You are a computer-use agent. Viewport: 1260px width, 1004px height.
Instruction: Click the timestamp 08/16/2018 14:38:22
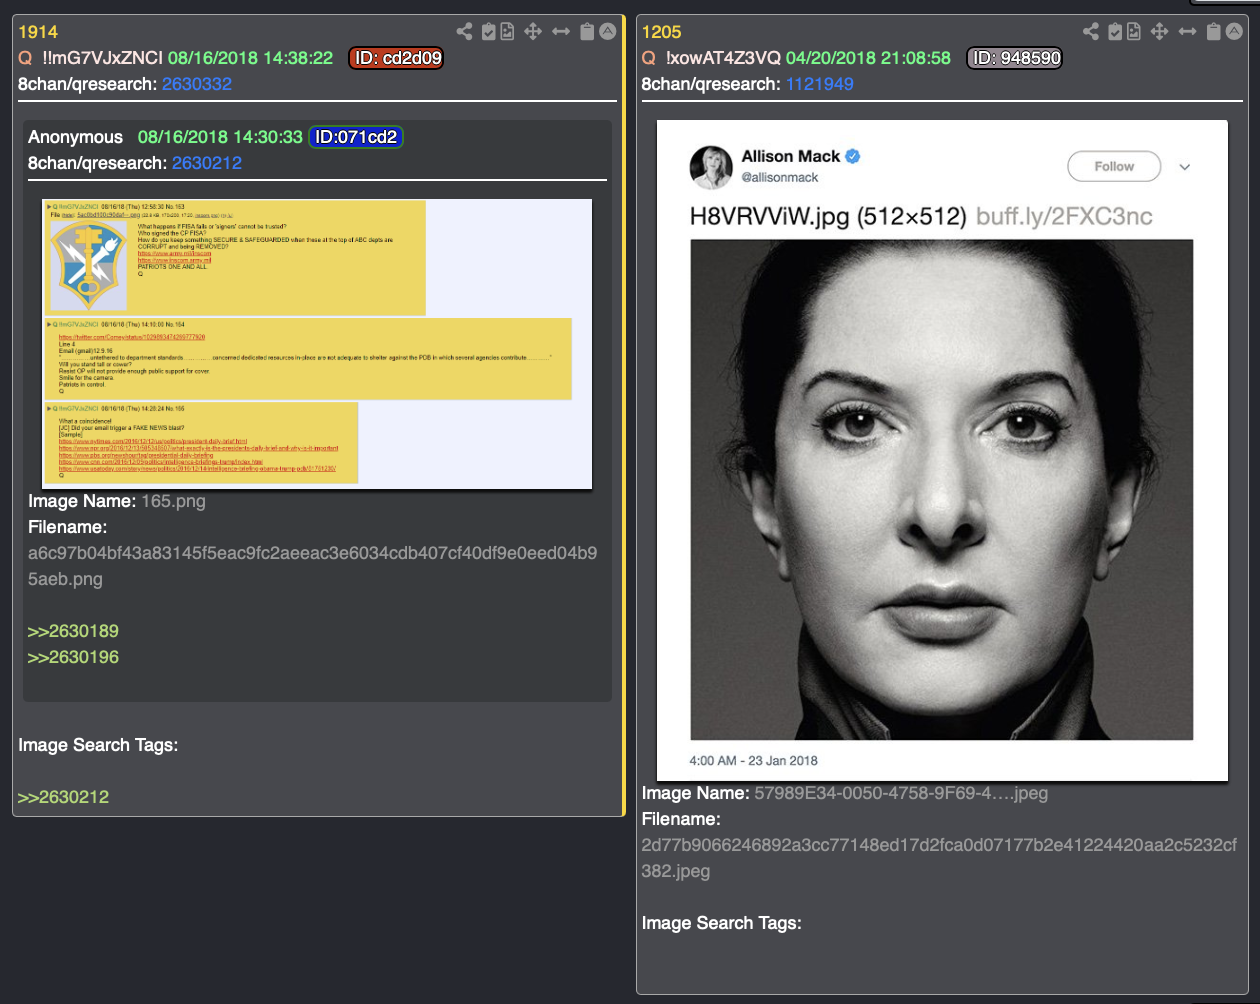click(250, 58)
